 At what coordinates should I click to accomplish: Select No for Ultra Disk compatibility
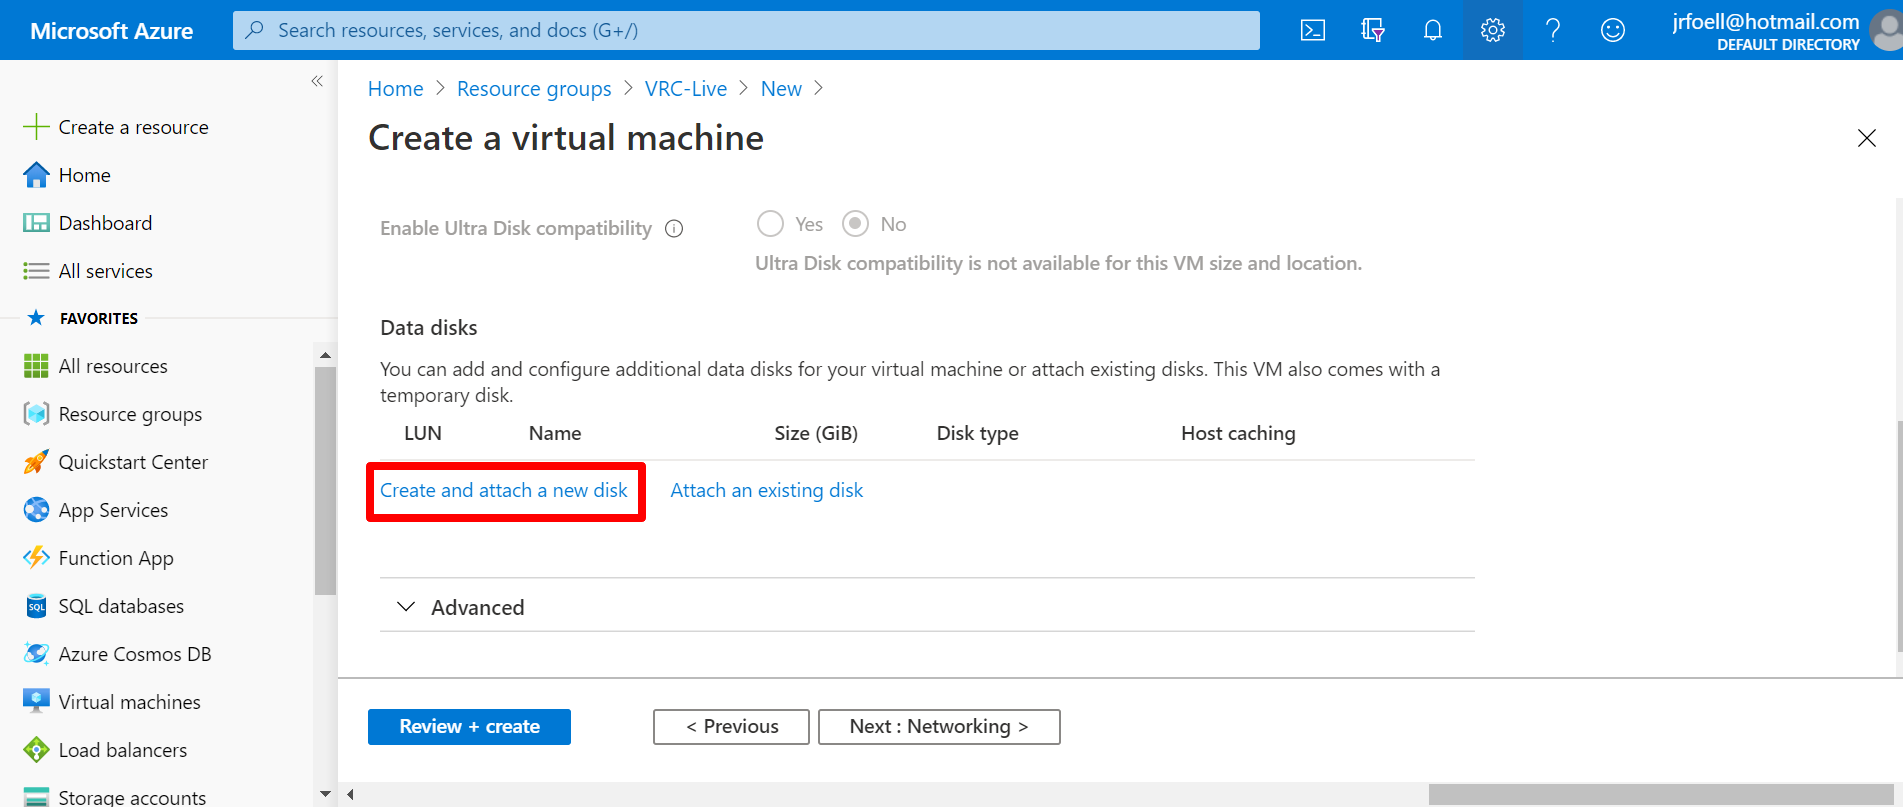click(855, 224)
